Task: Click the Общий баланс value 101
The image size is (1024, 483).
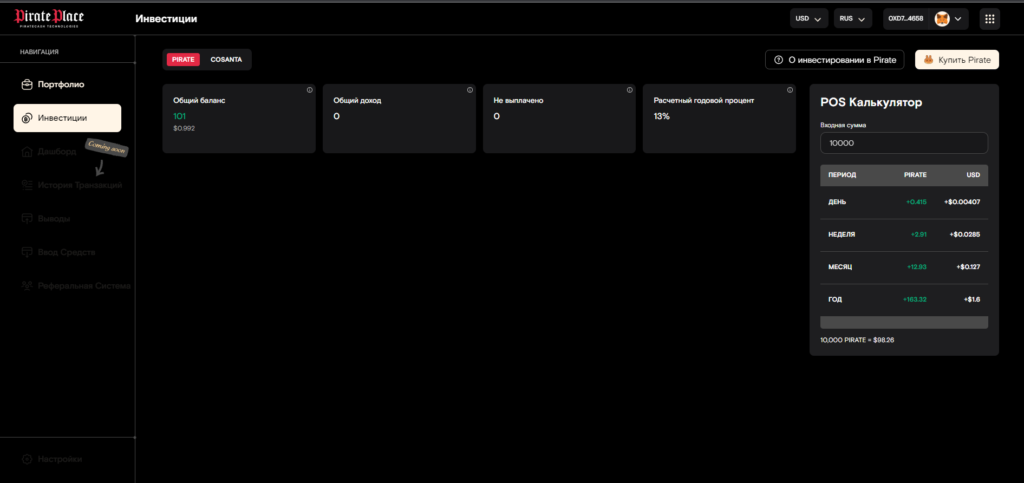Action: (x=180, y=116)
